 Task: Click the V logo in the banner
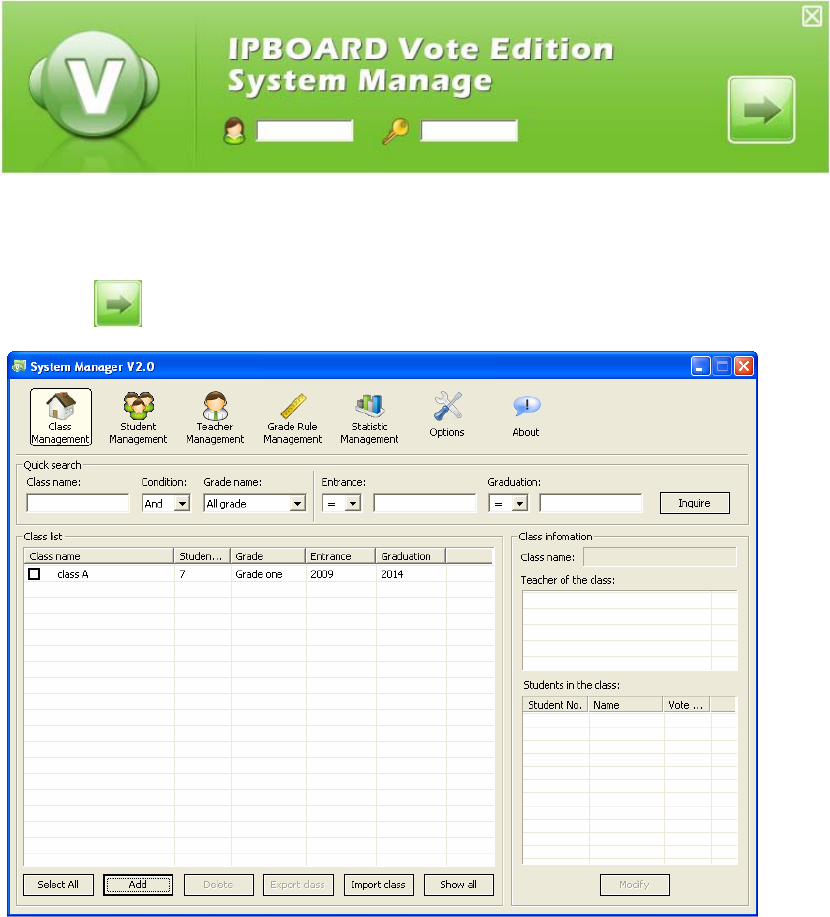94,85
